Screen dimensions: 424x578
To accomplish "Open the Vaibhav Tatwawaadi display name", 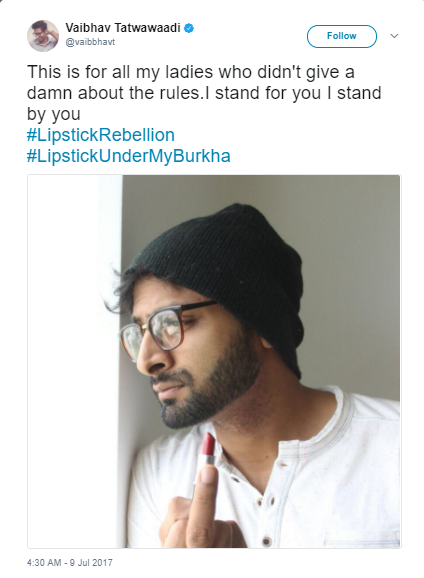I will point(123,28).
